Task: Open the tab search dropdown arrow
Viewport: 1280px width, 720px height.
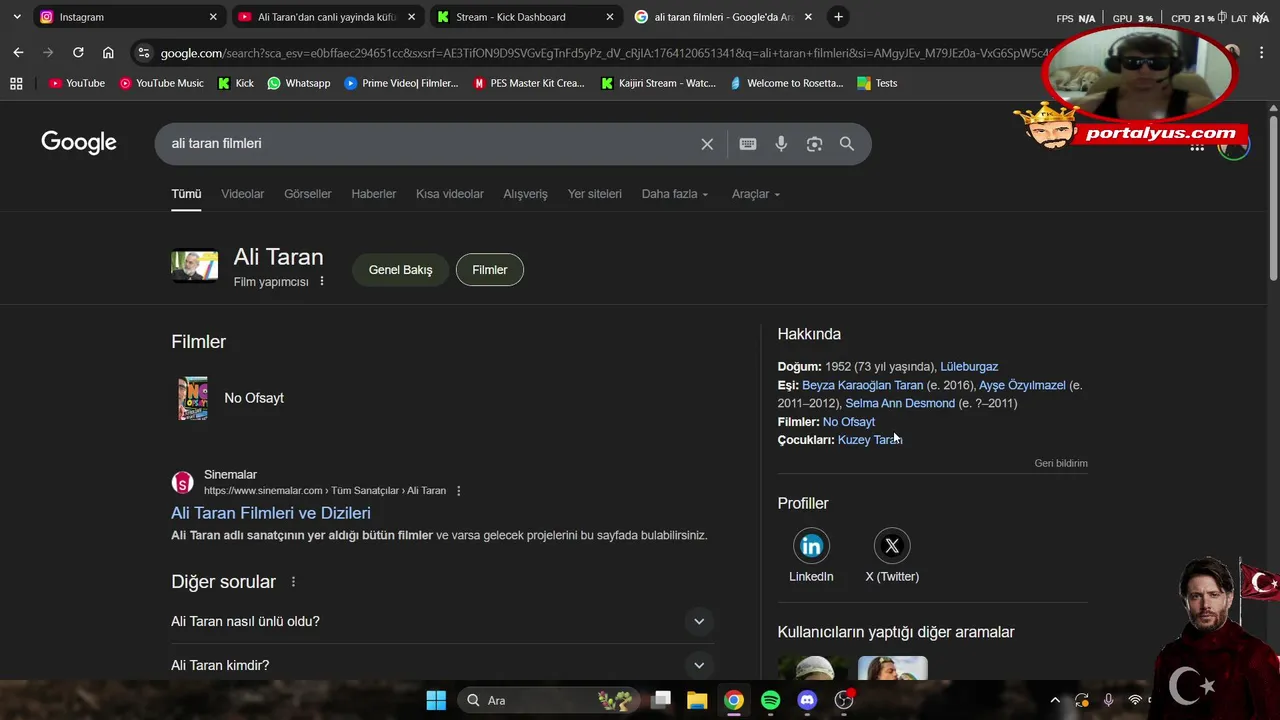Action: (x=16, y=17)
